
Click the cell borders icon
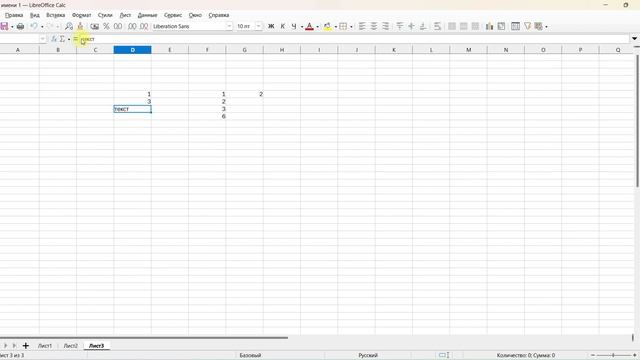click(343, 26)
